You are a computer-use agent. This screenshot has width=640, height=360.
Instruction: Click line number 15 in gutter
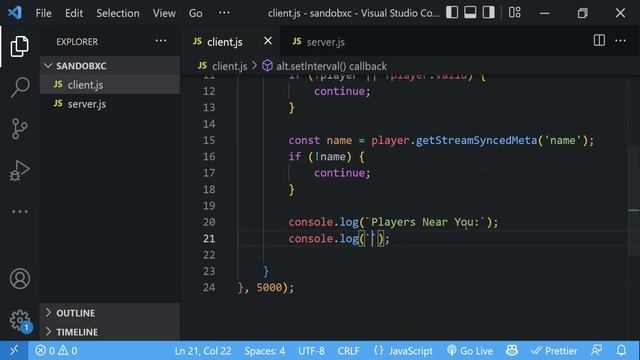(x=209, y=140)
